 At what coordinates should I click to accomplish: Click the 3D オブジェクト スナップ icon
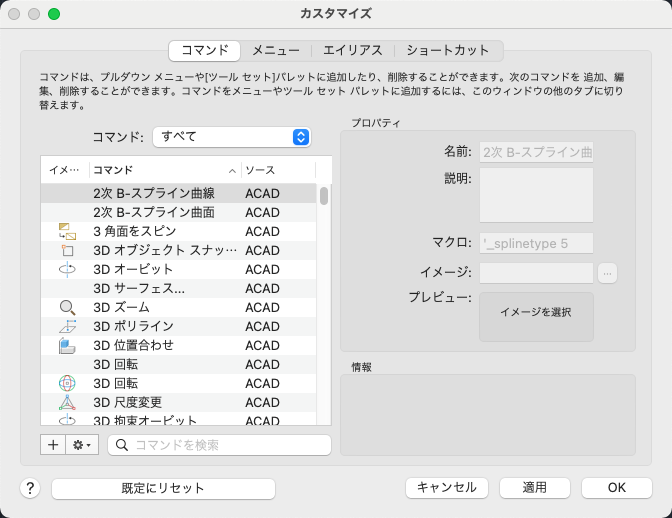(67, 250)
